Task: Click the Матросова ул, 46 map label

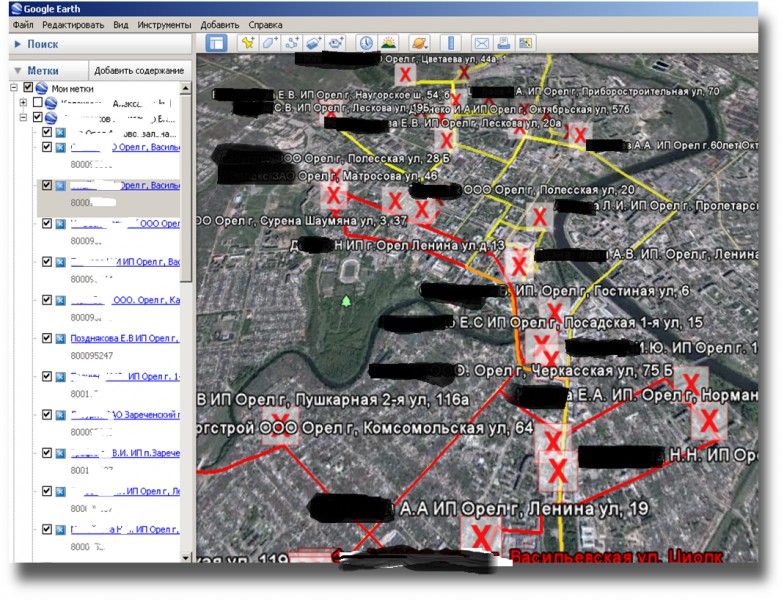Action: coord(390,176)
